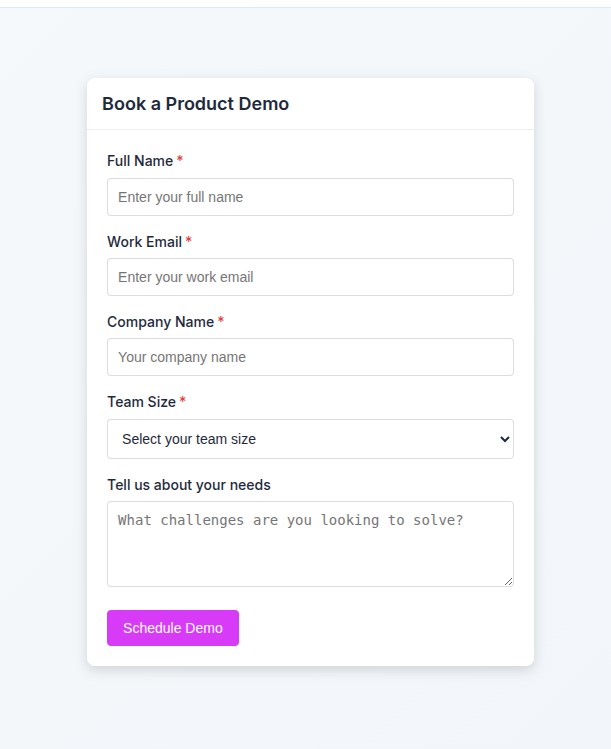Click the textarea resize handle corner
This screenshot has width=611, height=749.
point(509,582)
